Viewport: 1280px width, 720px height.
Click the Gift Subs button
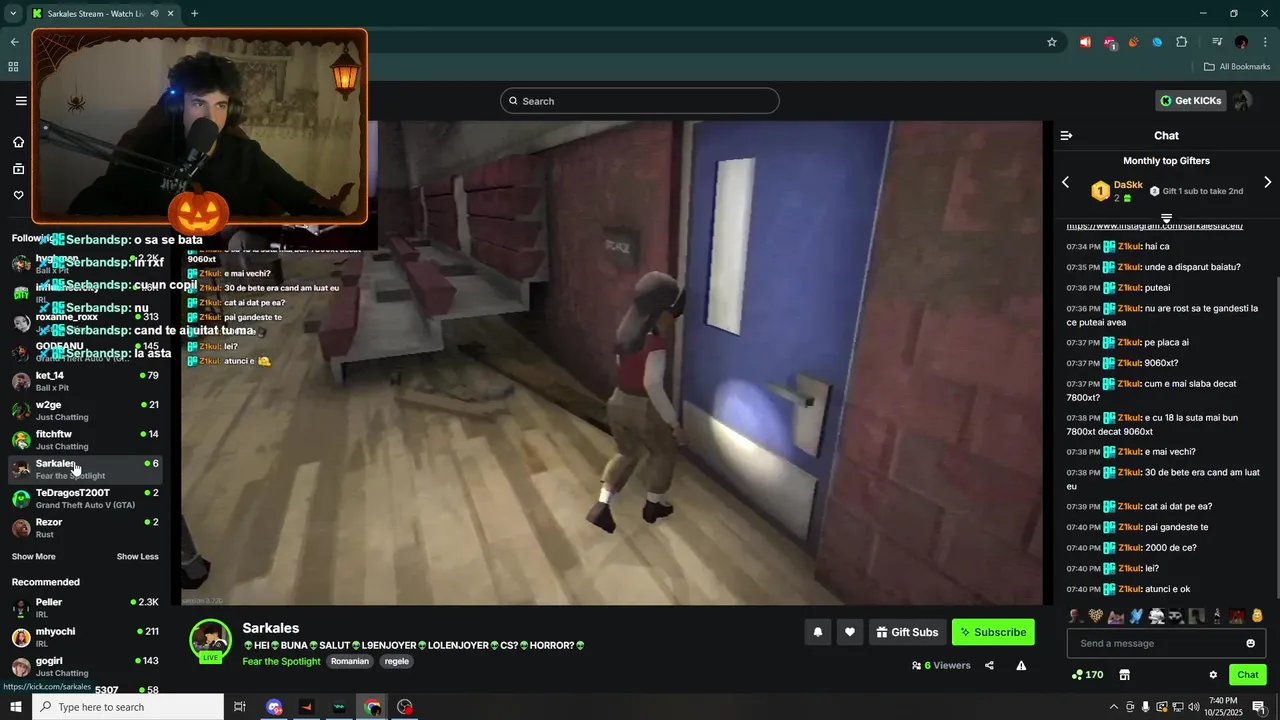[907, 632]
